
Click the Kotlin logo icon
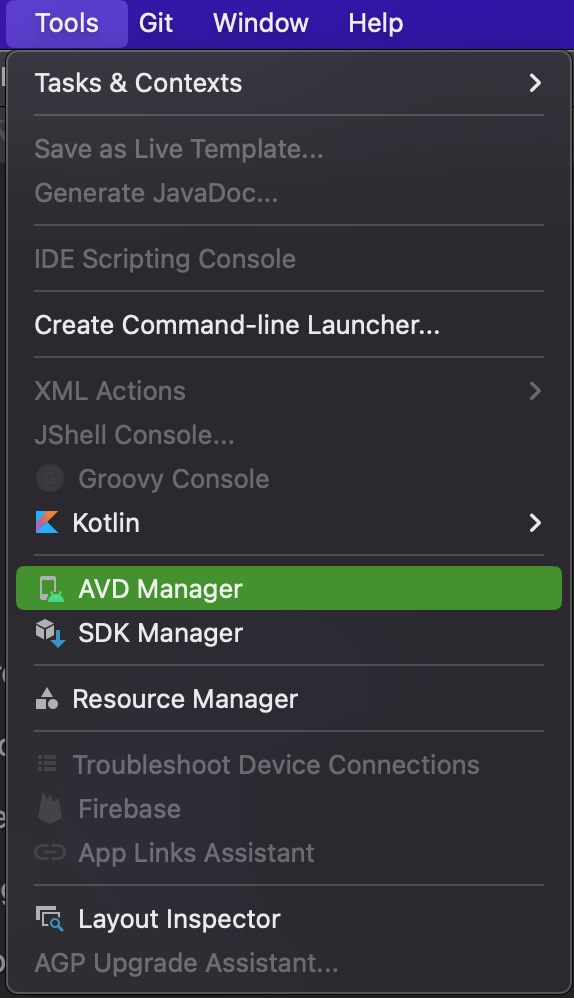[47, 523]
